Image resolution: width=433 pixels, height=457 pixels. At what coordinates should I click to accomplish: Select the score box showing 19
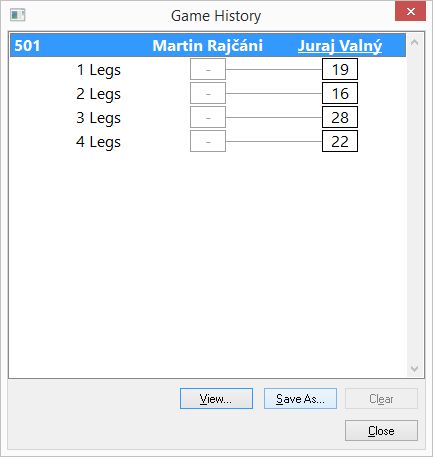pyautogui.click(x=340, y=69)
